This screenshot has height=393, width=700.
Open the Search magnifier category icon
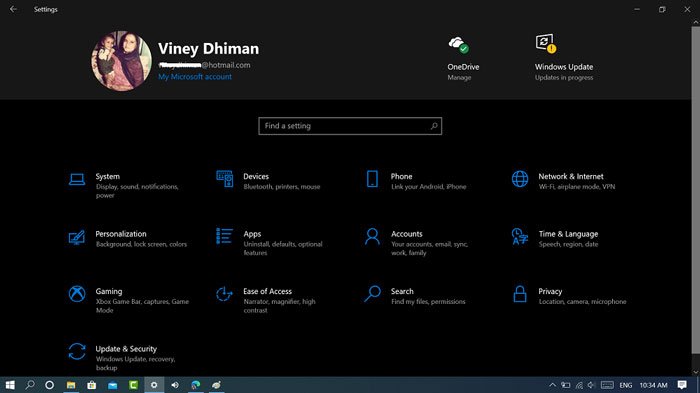tap(372, 294)
